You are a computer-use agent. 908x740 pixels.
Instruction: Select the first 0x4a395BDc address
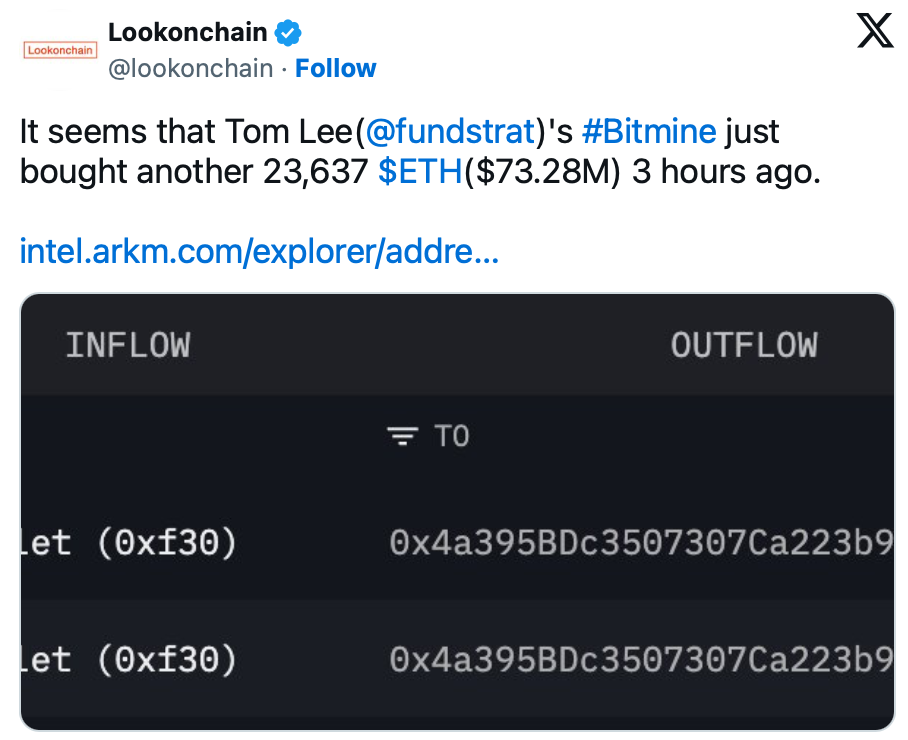(640, 543)
